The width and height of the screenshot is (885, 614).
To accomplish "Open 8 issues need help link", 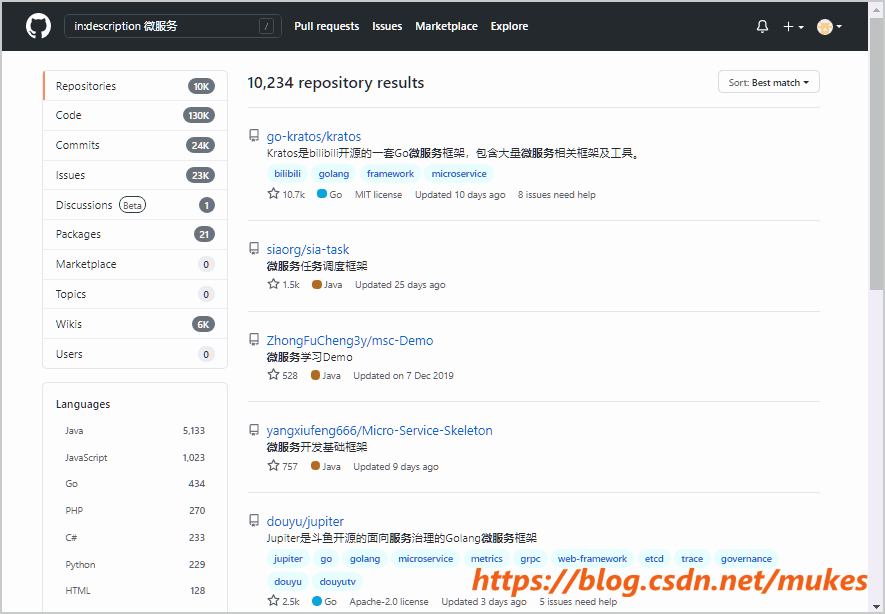I will 557,195.
